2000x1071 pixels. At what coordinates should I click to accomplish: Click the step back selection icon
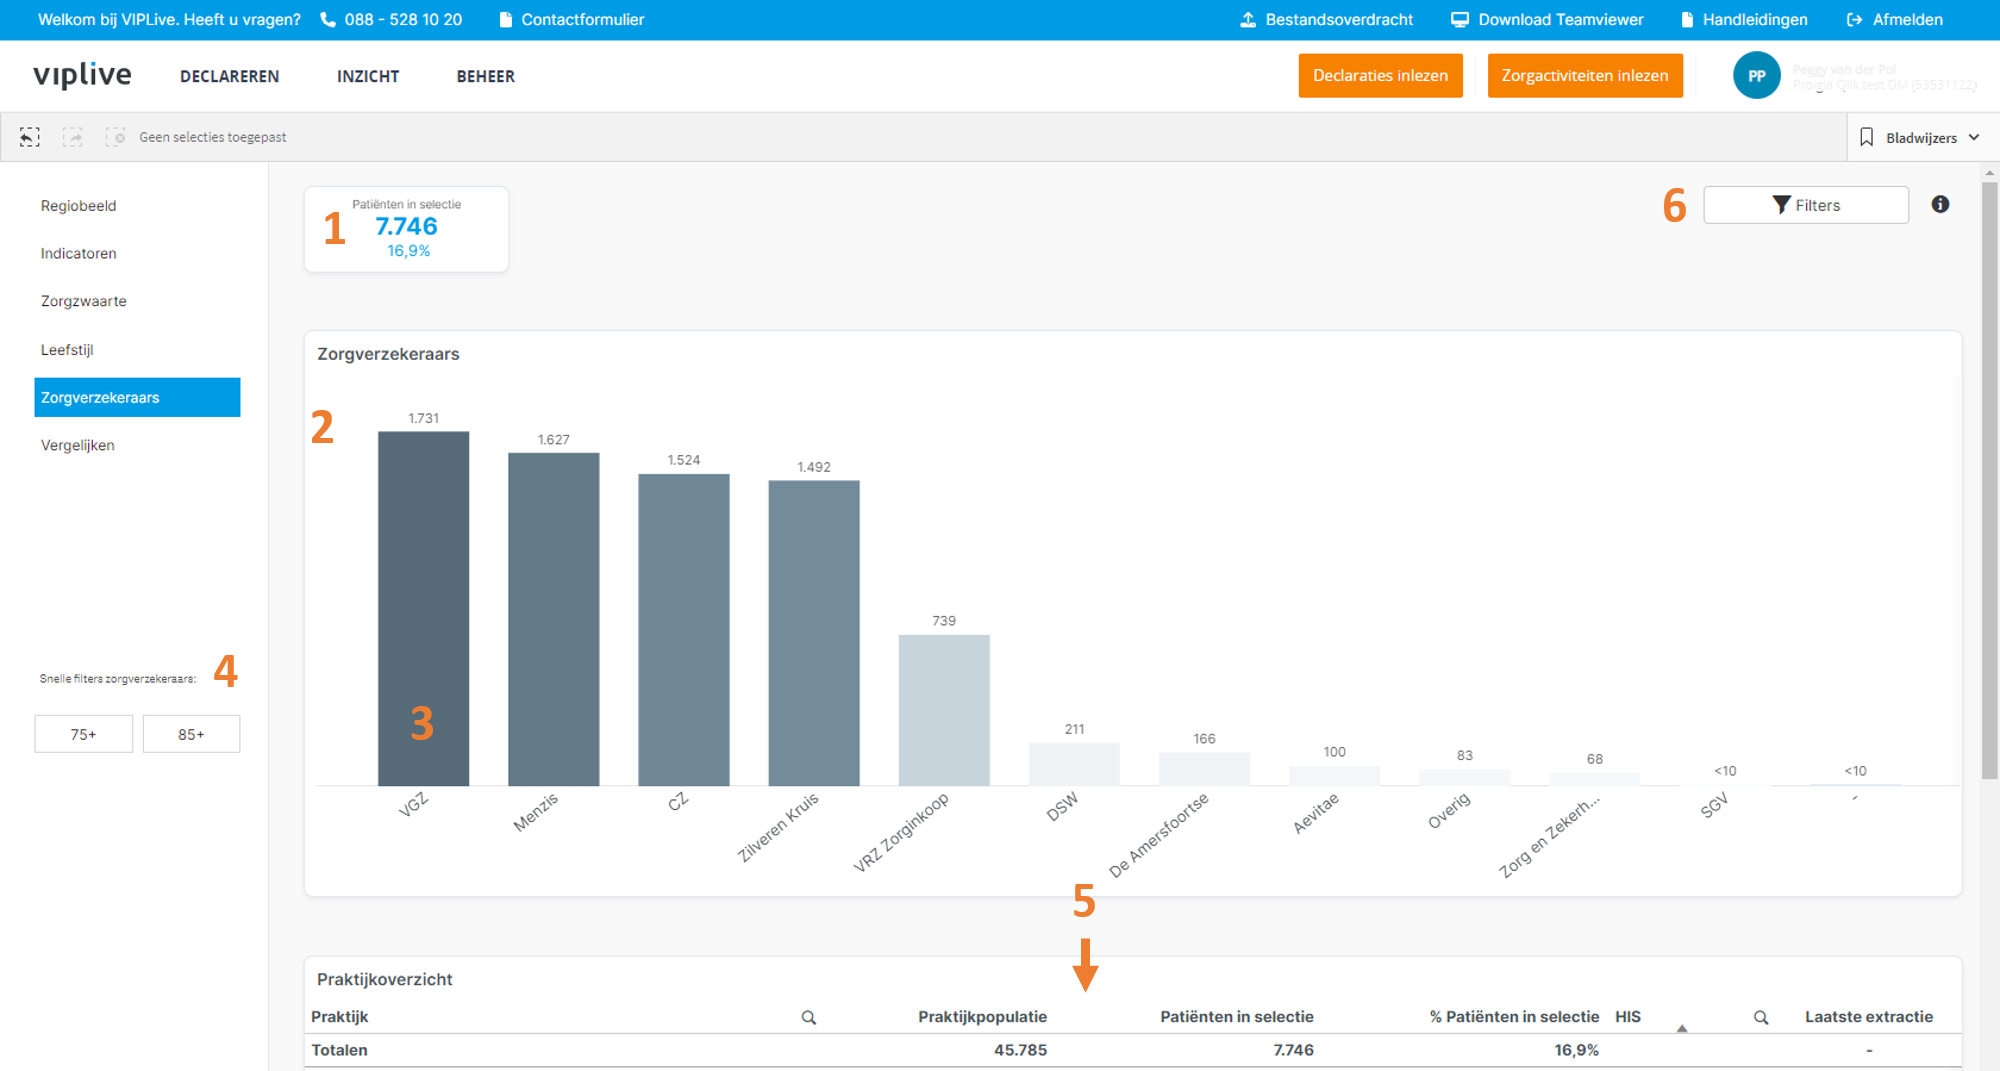[30, 137]
